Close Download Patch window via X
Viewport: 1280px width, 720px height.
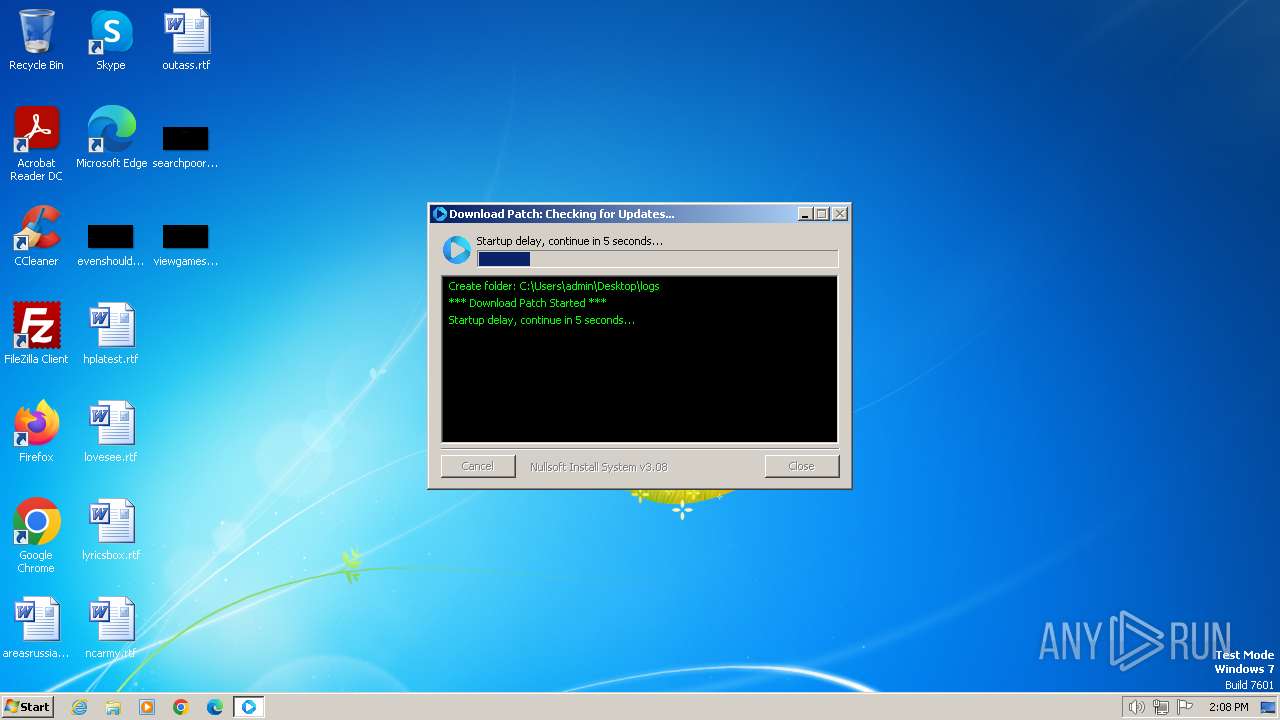(x=840, y=214)
